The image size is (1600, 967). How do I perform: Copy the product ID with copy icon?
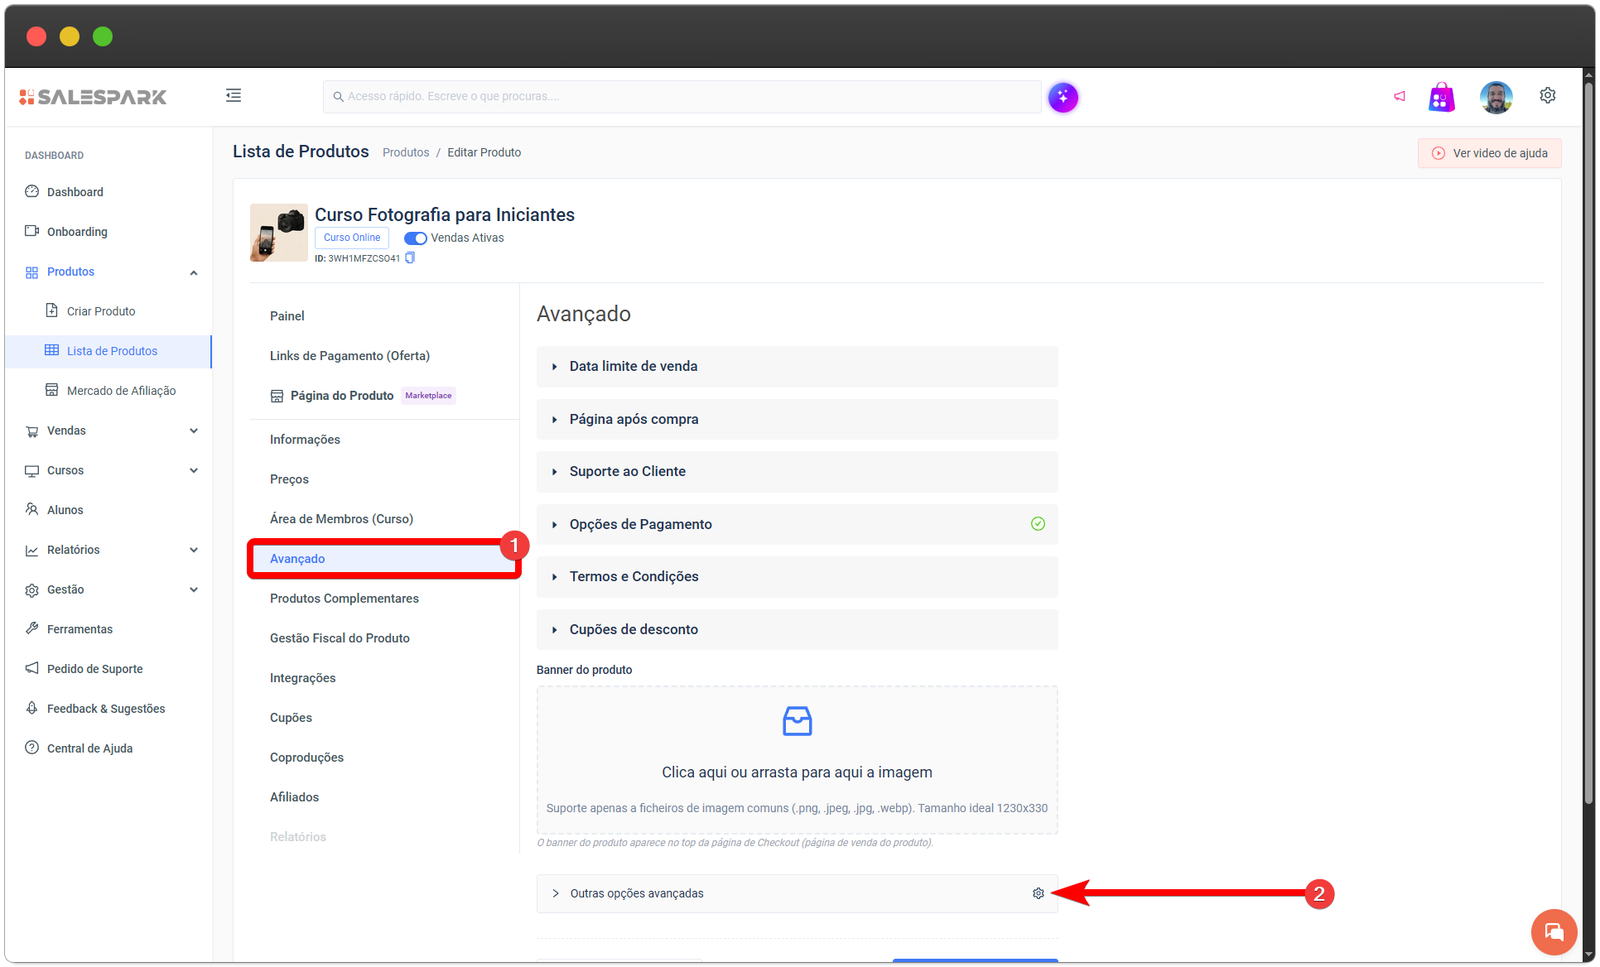coord(410,258)
